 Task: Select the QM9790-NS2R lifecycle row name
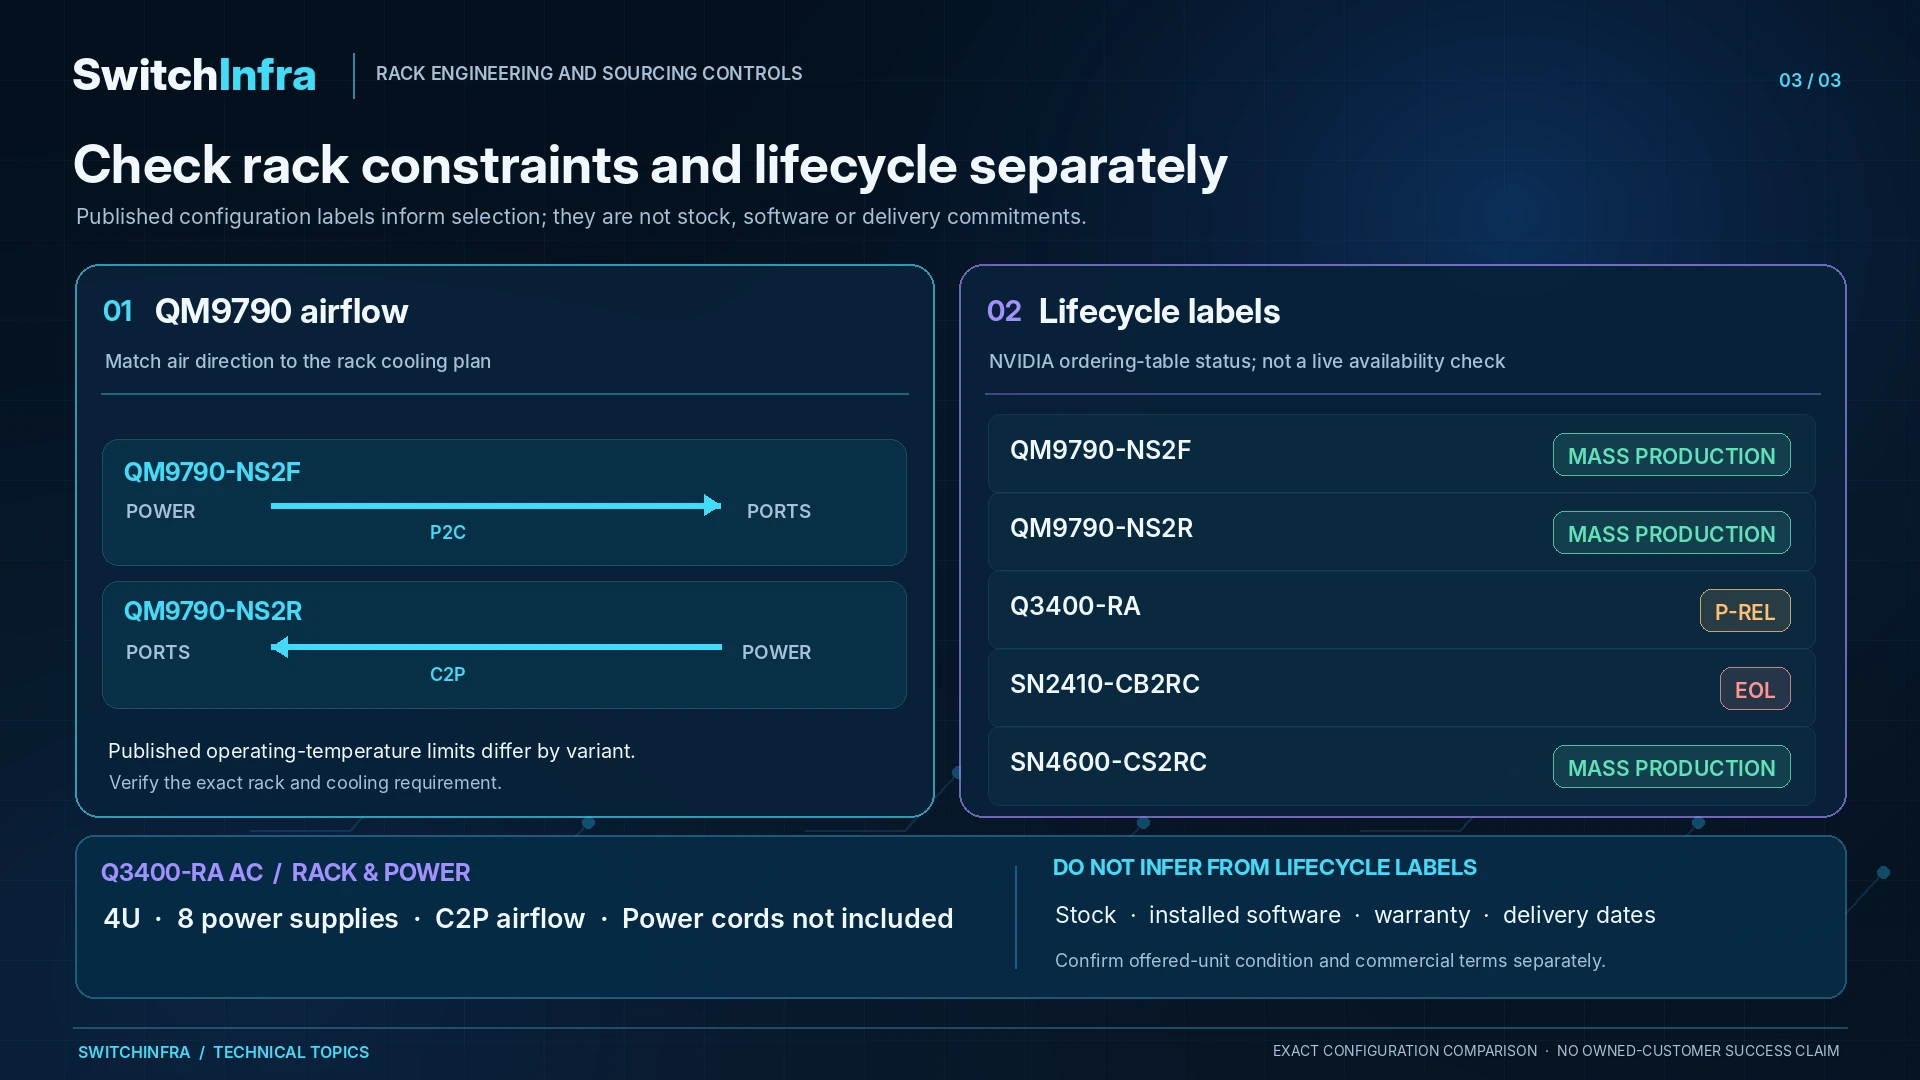(x=1101, y=528)
